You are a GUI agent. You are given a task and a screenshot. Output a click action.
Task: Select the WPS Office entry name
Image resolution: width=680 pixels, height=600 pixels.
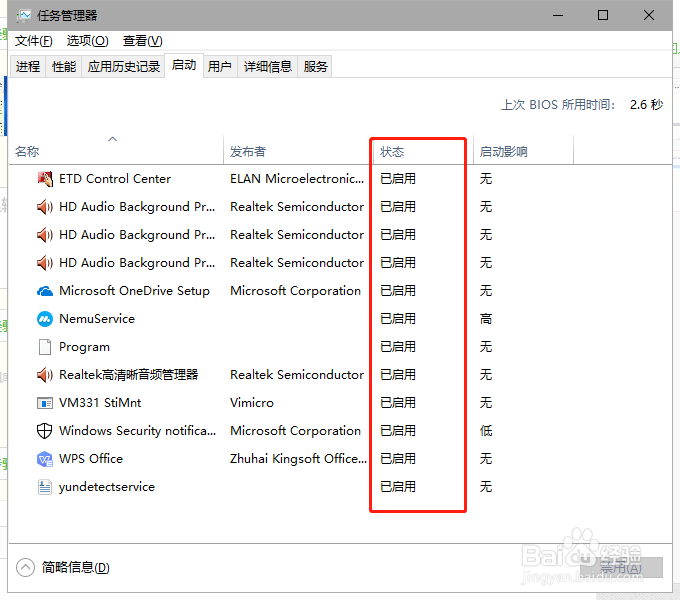tap(91, 459)
